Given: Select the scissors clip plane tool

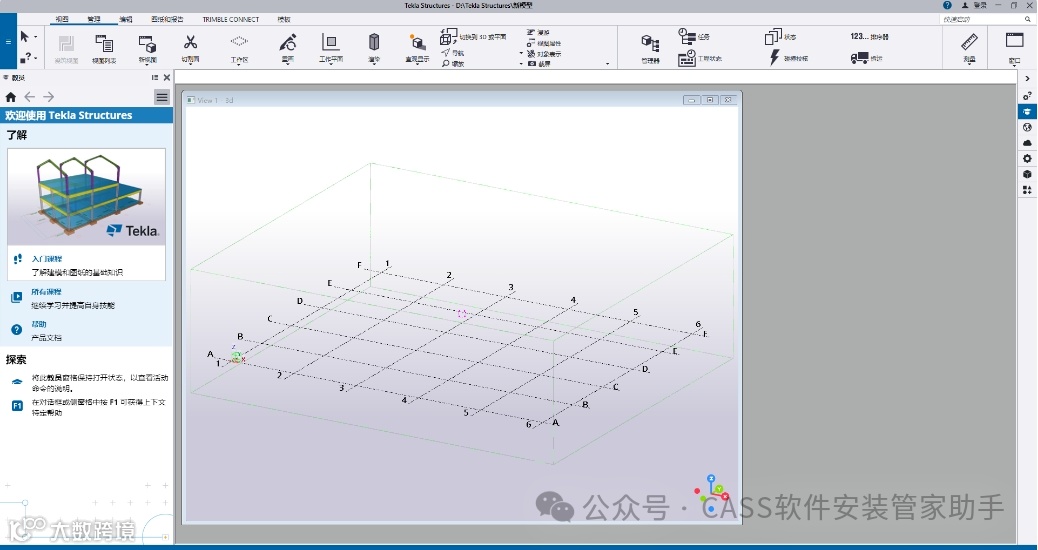Looking at the screenshot, I should click(190, 43).
